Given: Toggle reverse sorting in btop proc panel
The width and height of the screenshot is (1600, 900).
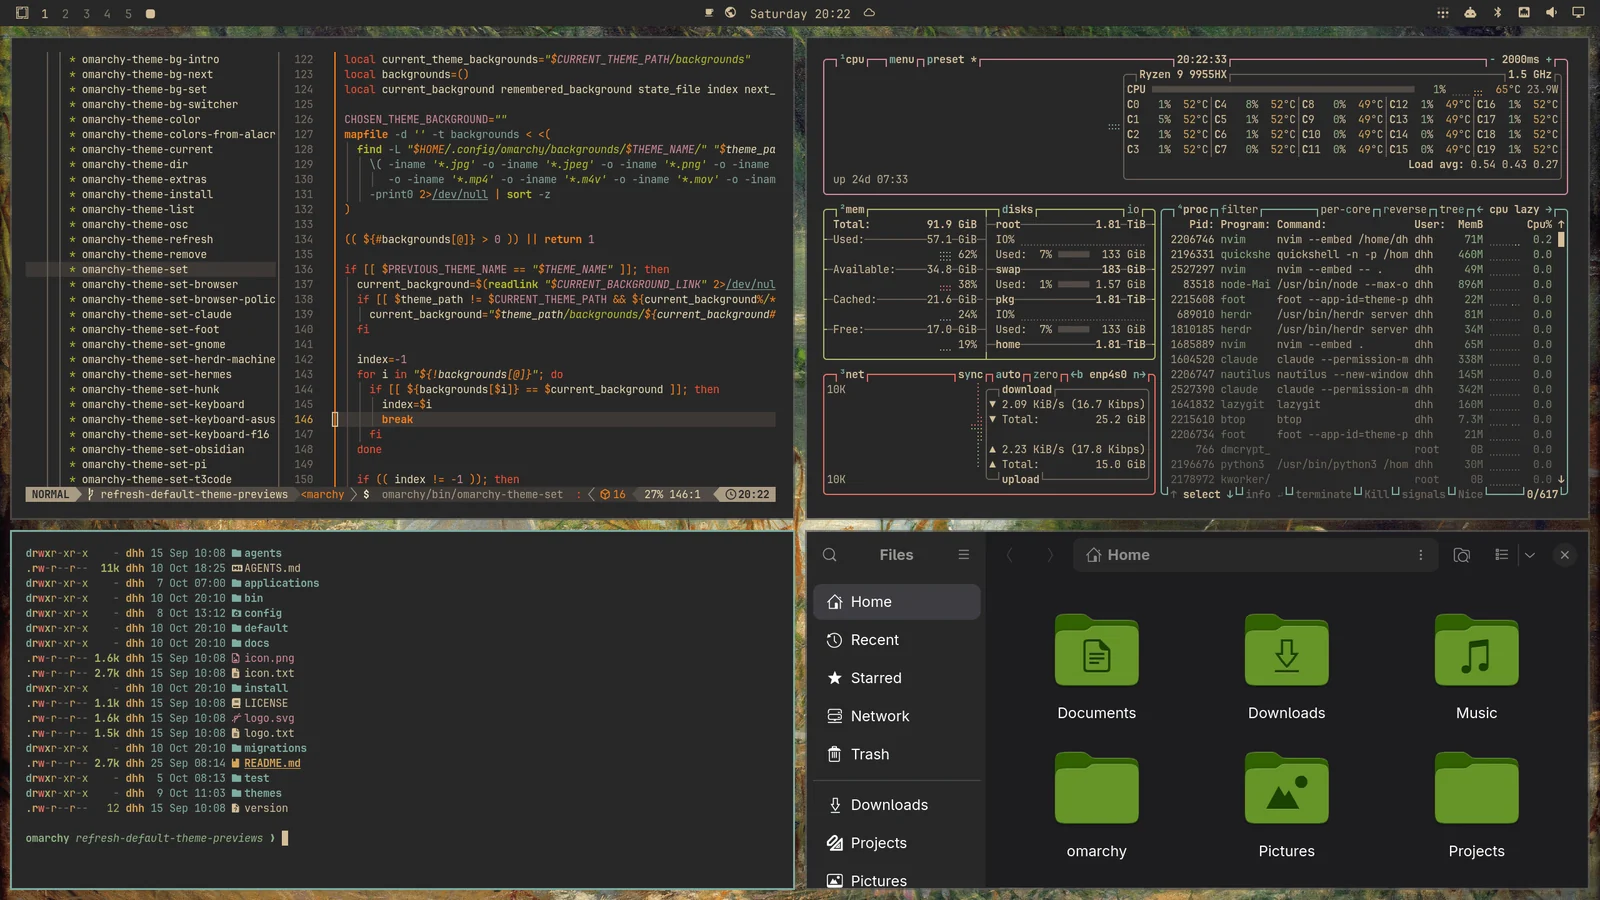Looking at the screenshot, I should (x=1405, y=210).
